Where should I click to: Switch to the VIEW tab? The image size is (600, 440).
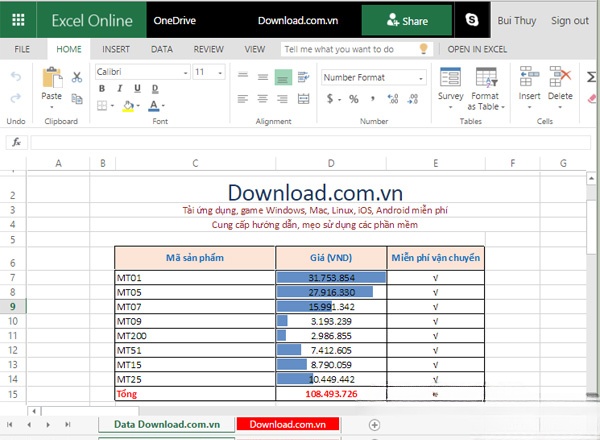pos(254,49)
